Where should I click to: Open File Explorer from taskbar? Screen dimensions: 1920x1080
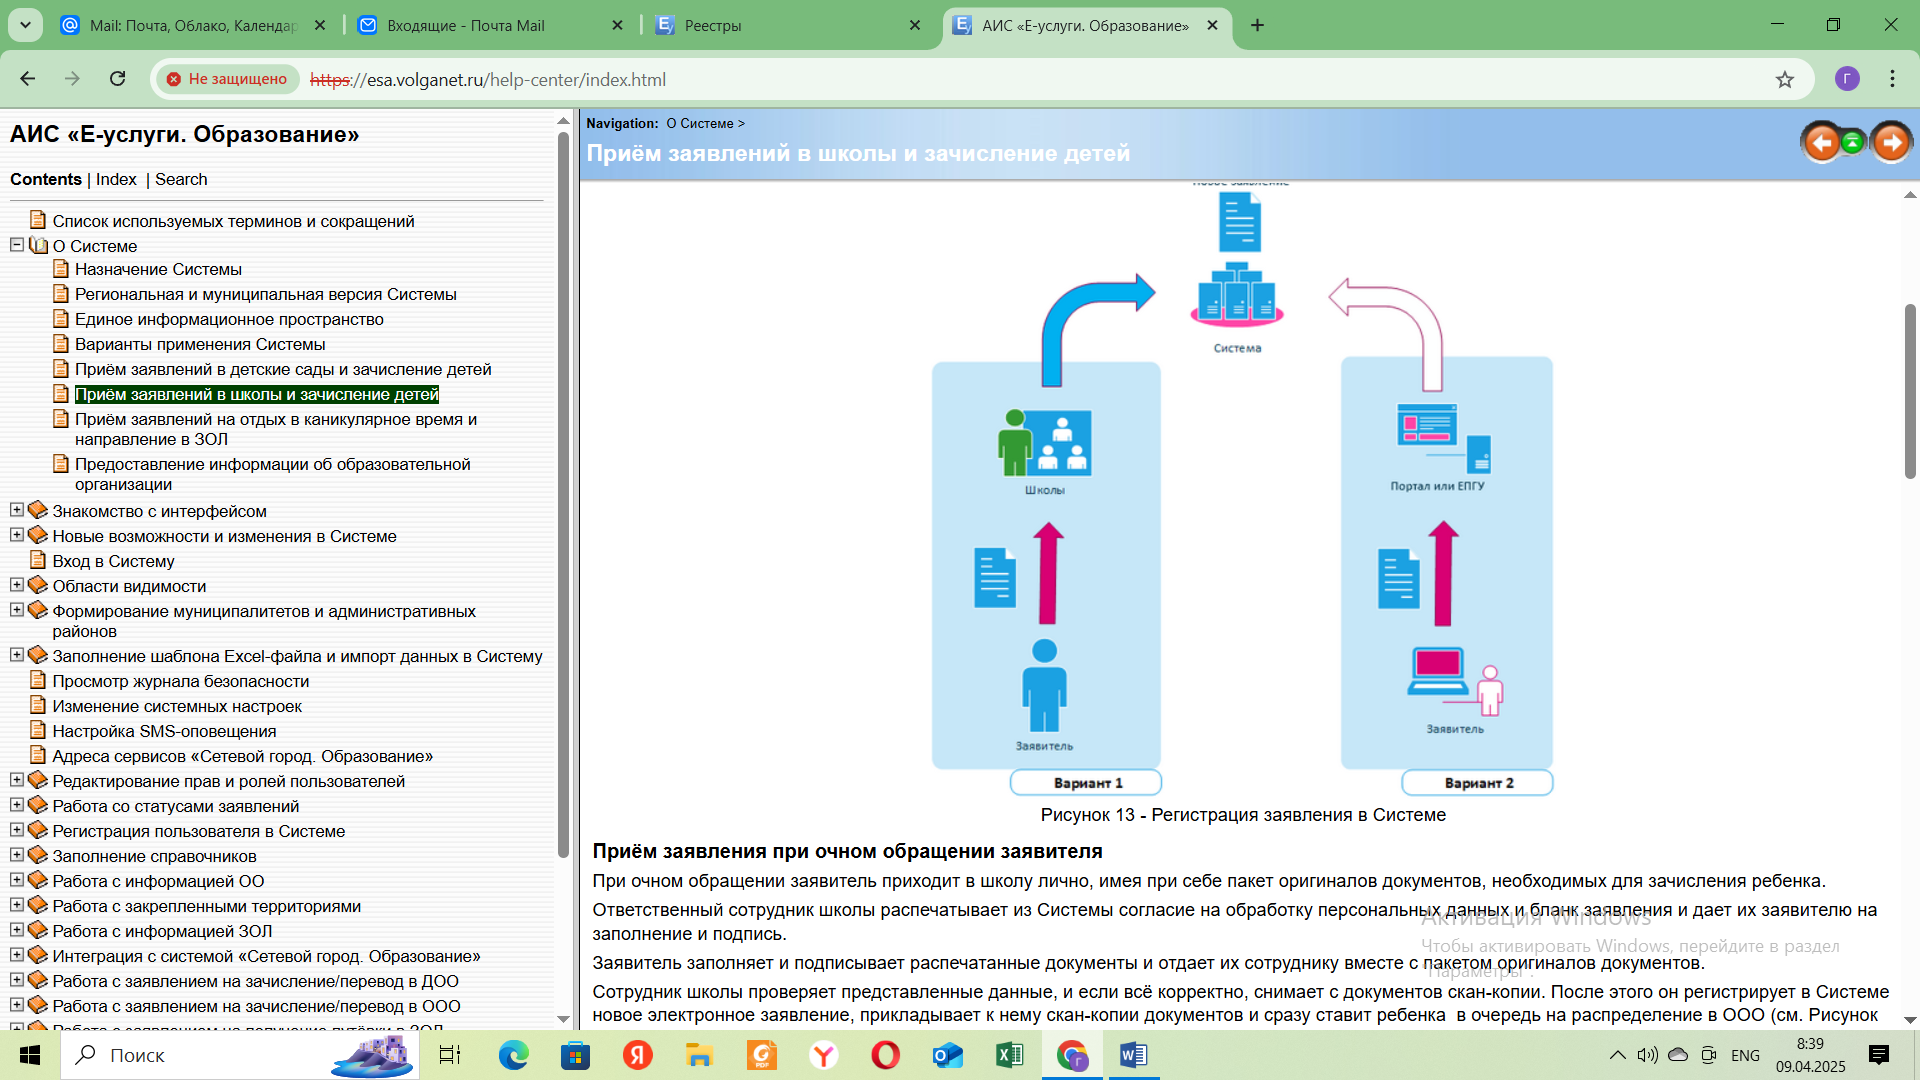coord(699,1055)
